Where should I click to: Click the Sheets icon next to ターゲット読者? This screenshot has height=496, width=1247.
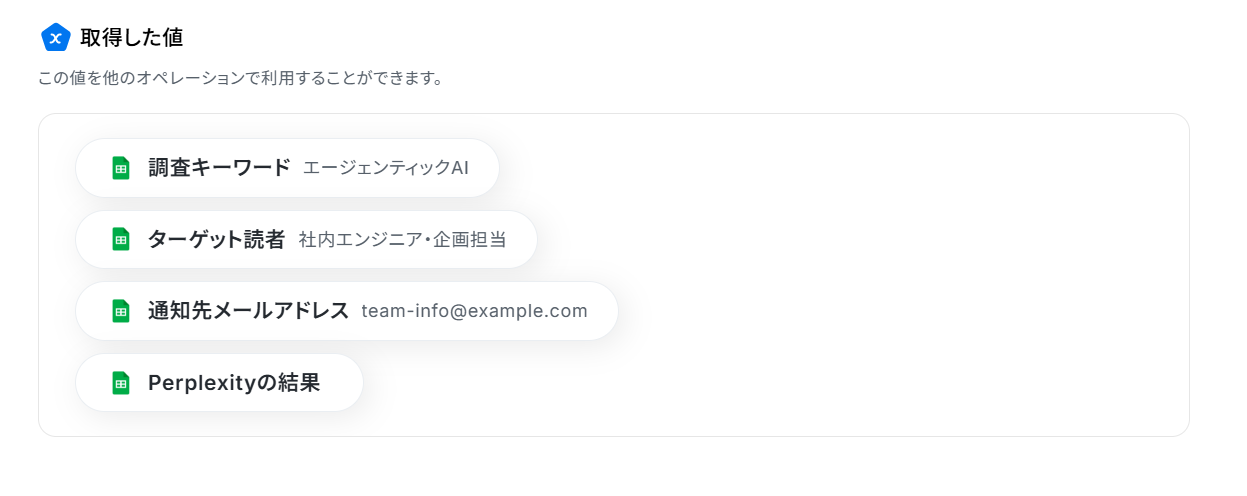(x=121, y=239)
